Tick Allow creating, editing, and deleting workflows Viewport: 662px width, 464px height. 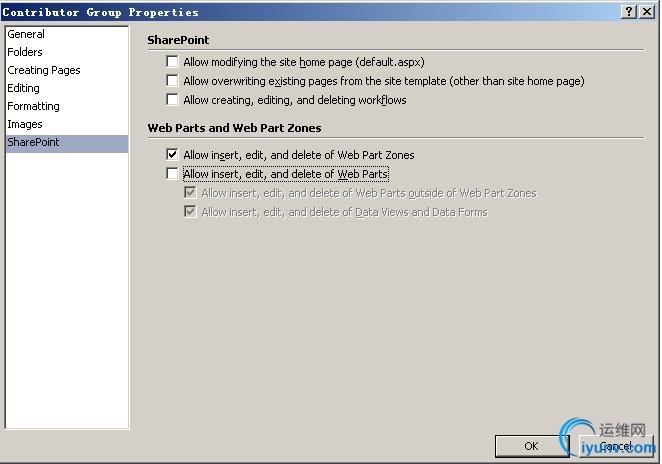tap(172, 100)
